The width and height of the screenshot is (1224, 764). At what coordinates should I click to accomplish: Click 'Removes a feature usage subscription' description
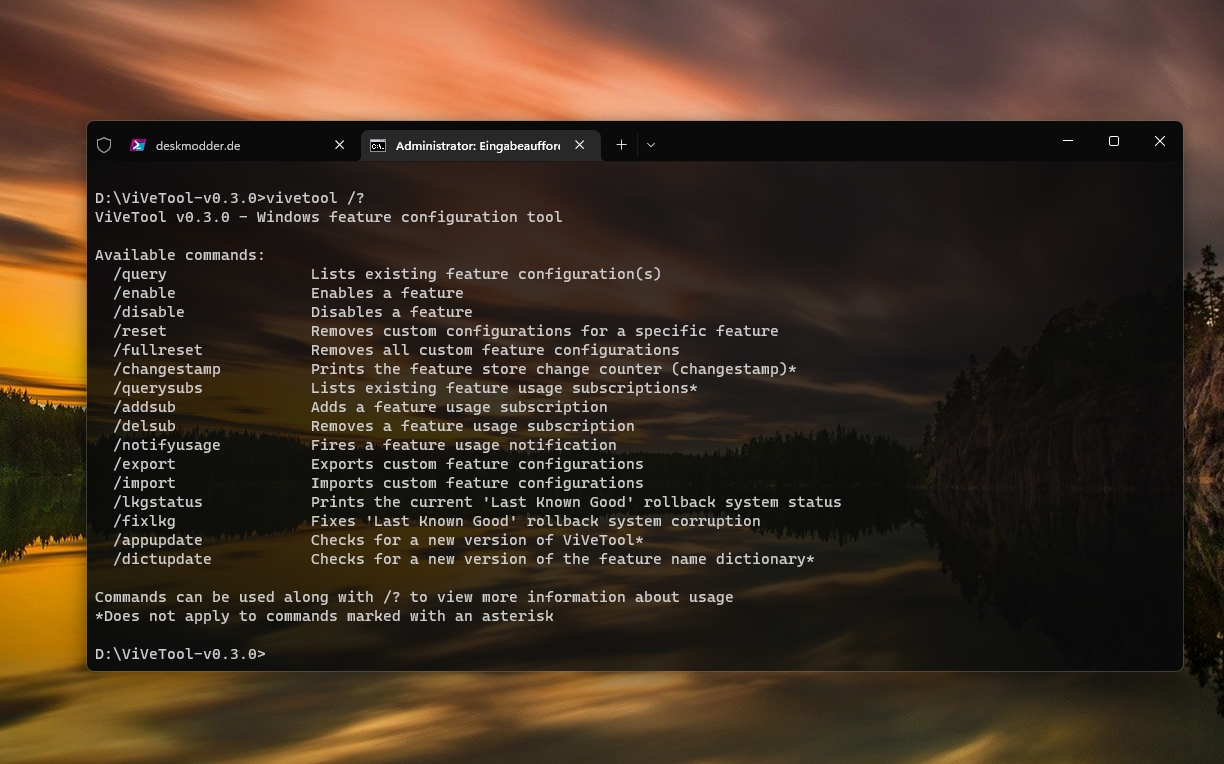click(x=473, y=426)
